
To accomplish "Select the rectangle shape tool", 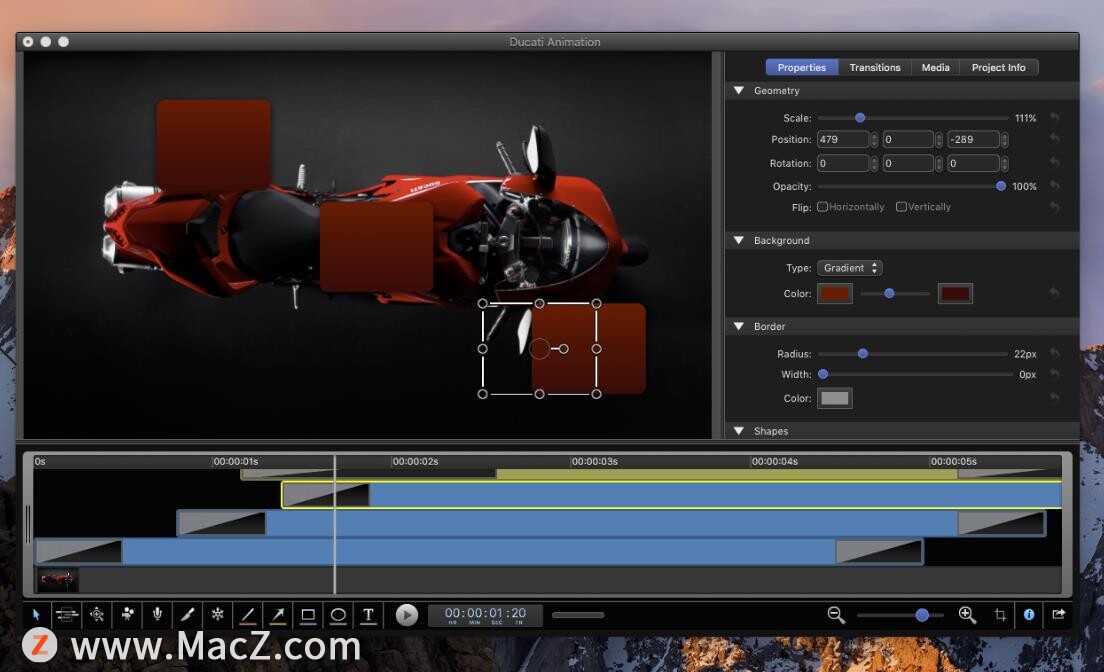I will coord(308,615).
